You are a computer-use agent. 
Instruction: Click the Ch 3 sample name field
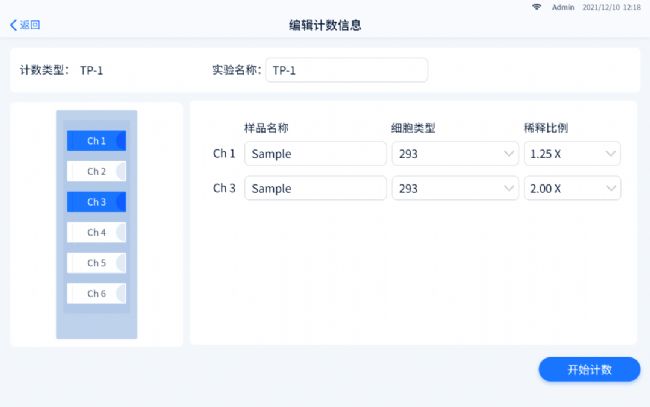[x=315, y=188]
